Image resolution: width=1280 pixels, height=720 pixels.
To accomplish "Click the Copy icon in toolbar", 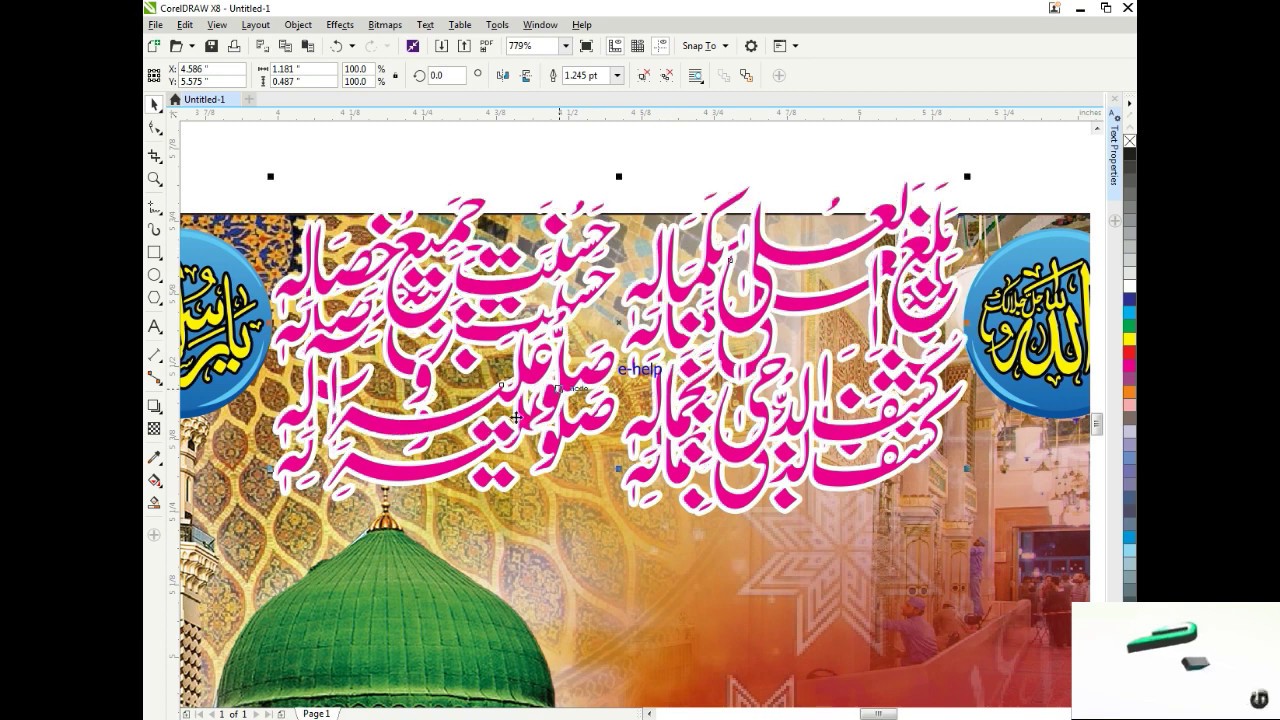I will [285, 46].
